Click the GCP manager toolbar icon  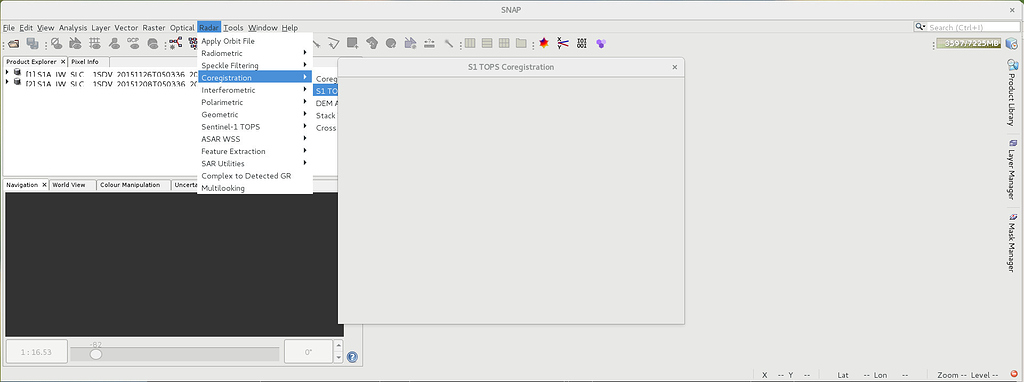133,43
